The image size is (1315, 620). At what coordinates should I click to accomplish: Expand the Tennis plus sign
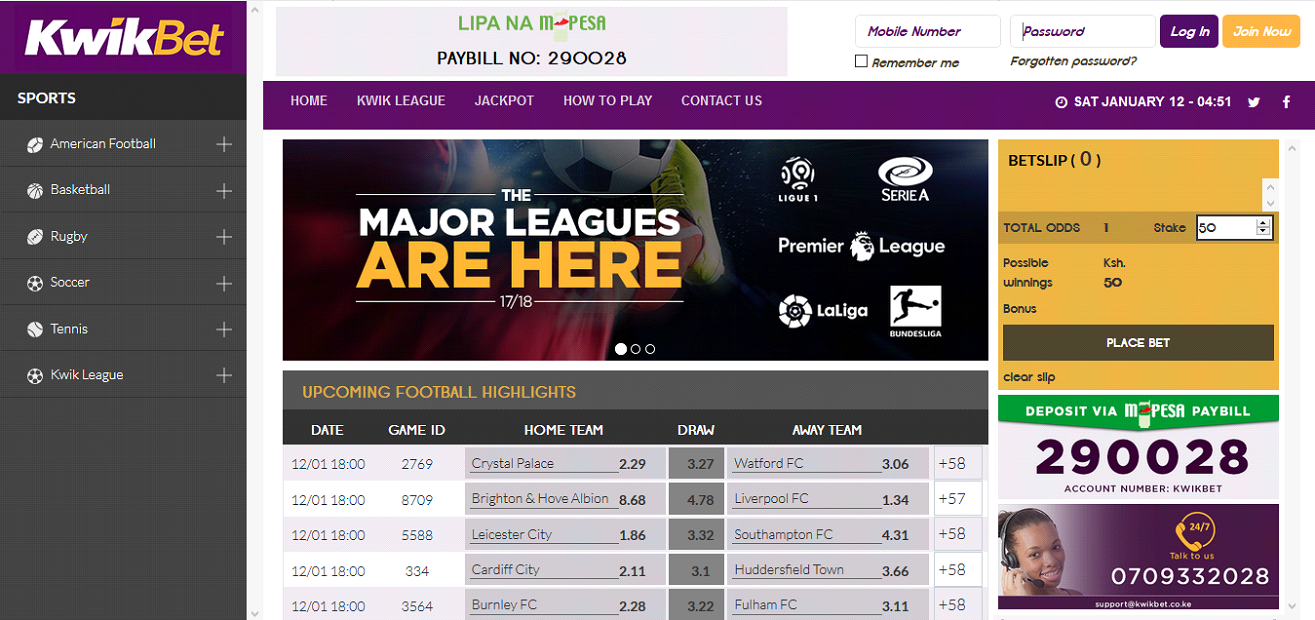click(x=224, y=329)
